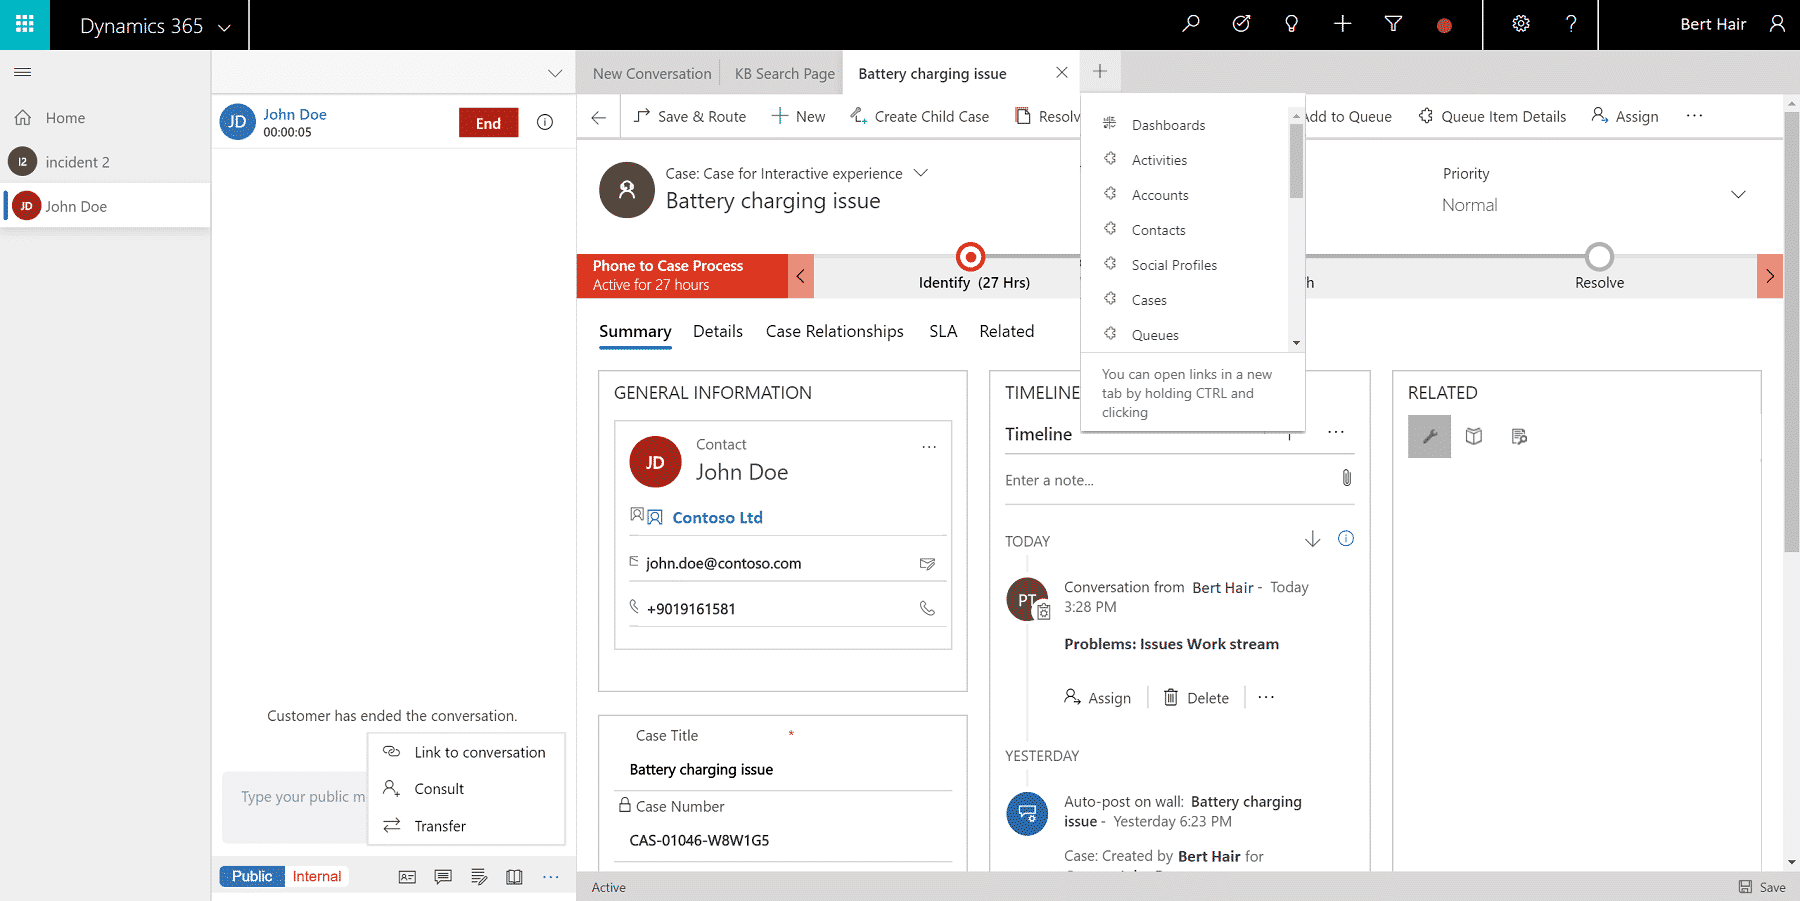The width and height of the screenshot is (1800, 901).
Task: Click the Resolve stage circle
Action: [1599, 257]
